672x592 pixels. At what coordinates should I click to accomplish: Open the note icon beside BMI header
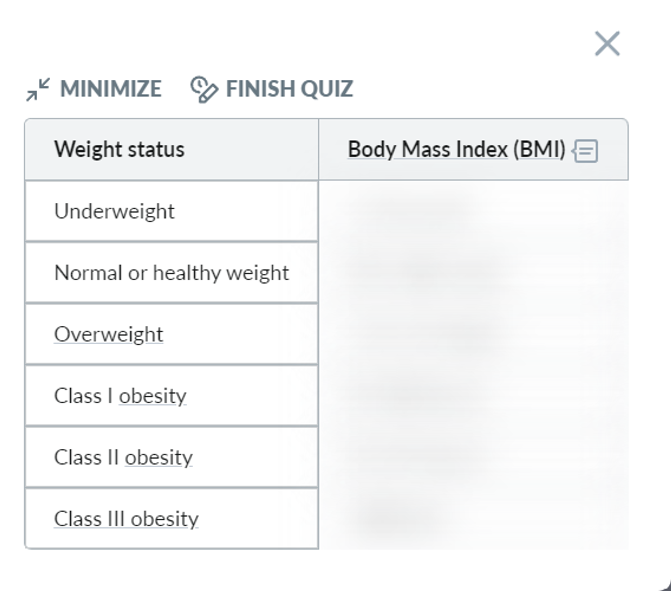[x=586, y=151]
